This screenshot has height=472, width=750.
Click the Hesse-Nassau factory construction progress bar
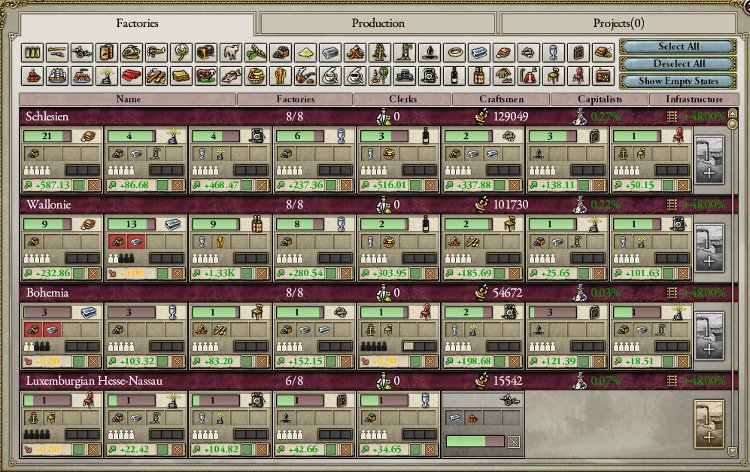point(475,441)
